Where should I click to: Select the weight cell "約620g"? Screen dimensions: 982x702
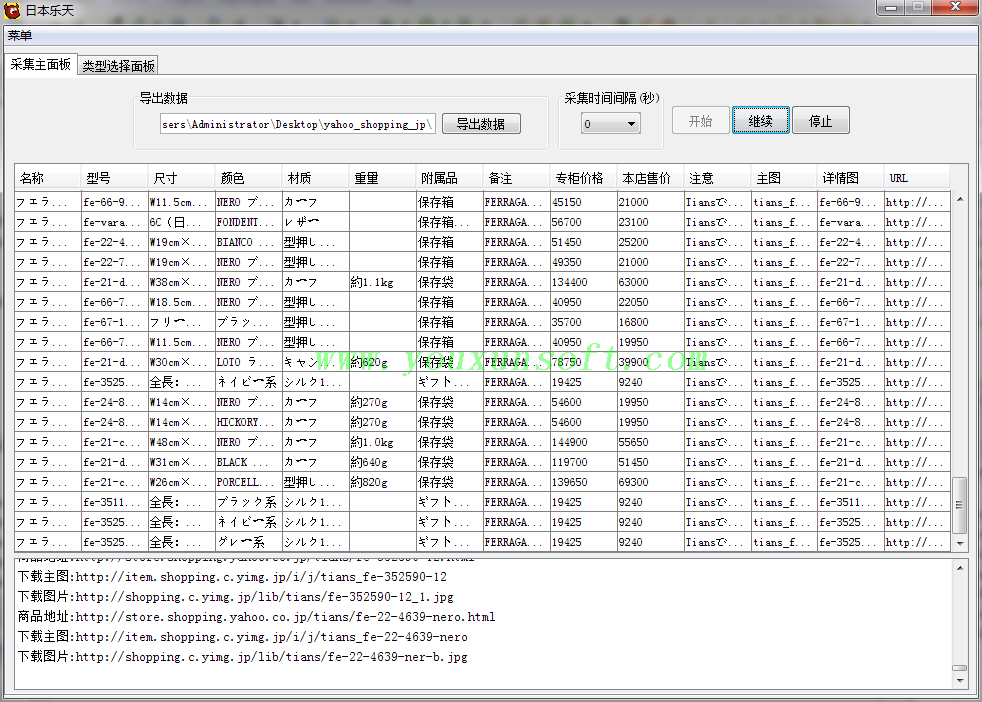click(383, 363)
